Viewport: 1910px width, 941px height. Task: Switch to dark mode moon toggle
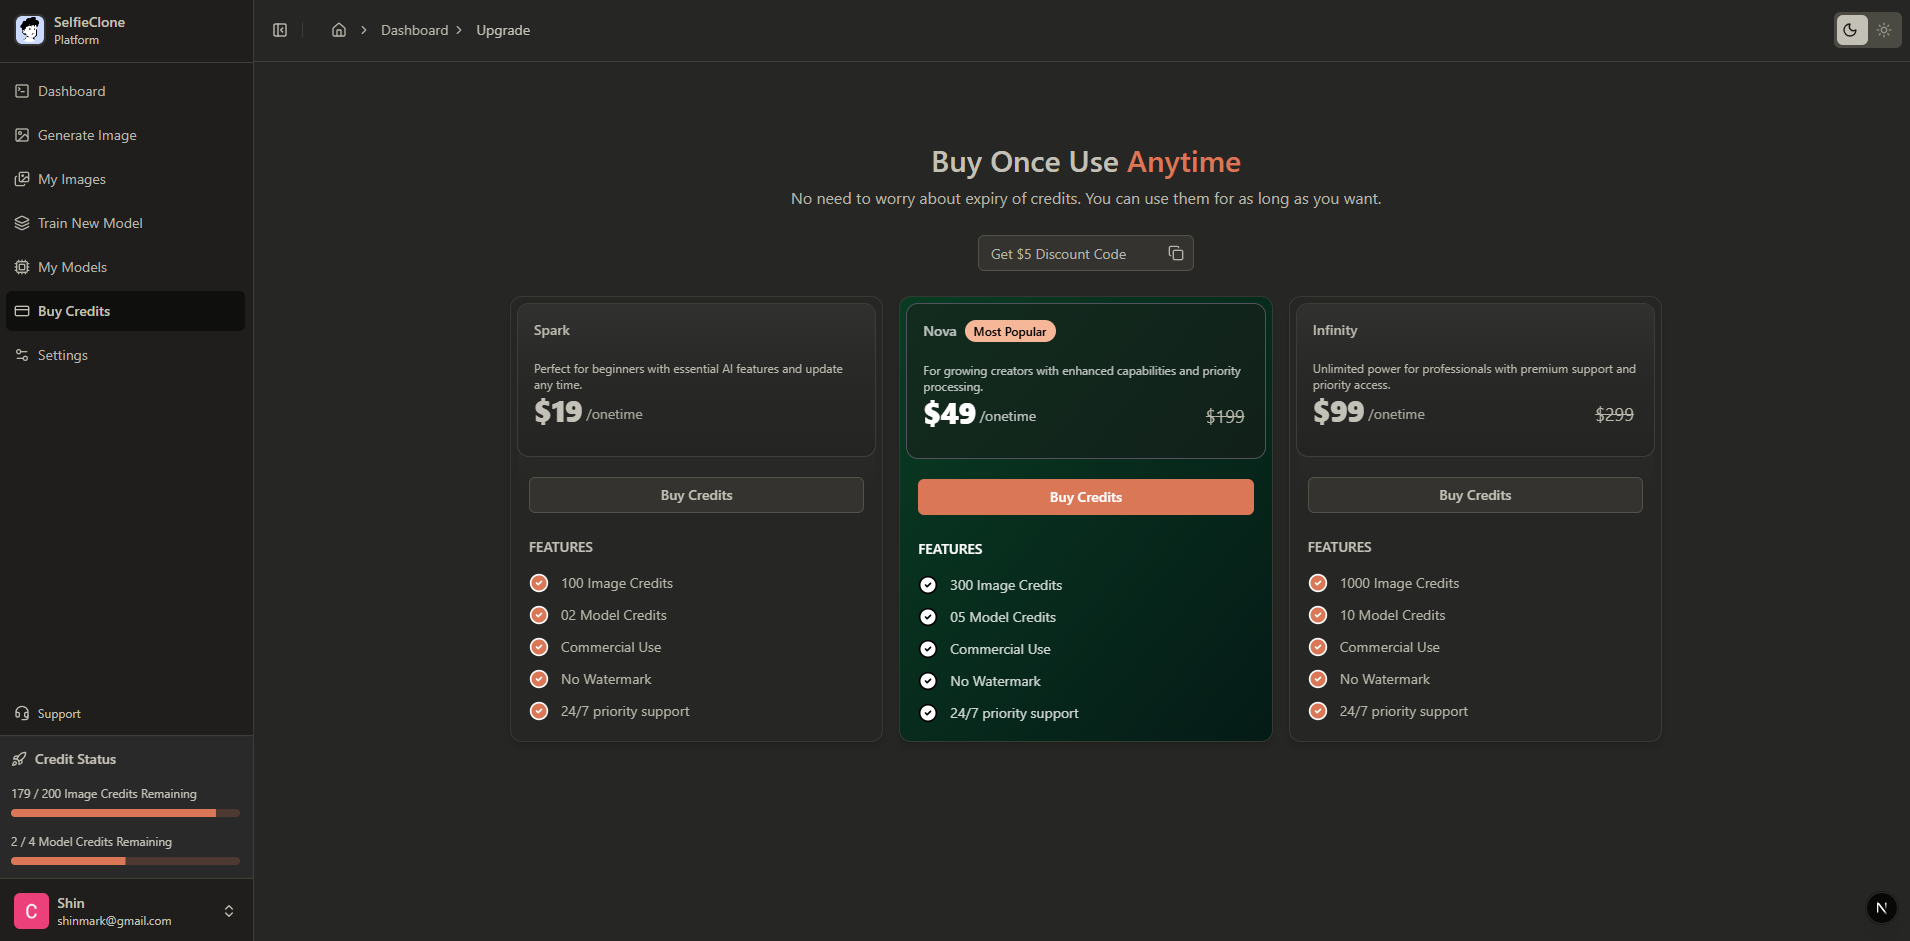point(1851,30)
